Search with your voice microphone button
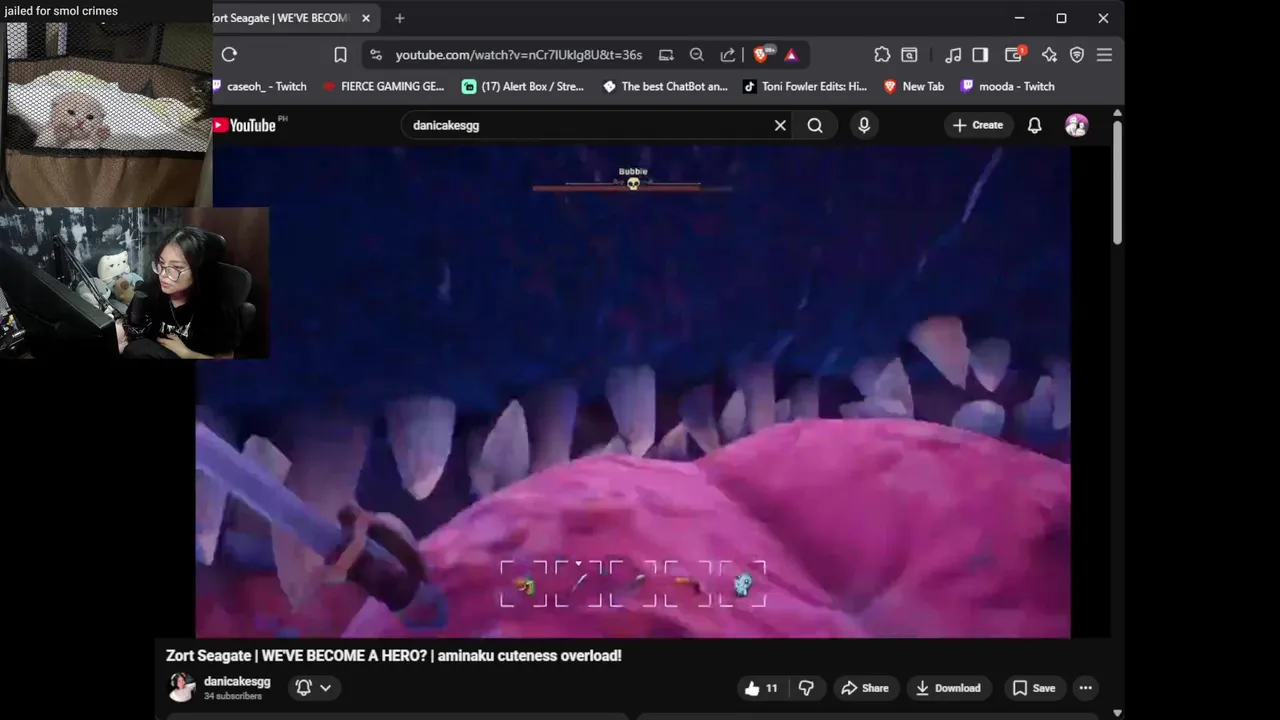Image resolution: width=1280 pixels, height=720 pixels. [864, 125]
